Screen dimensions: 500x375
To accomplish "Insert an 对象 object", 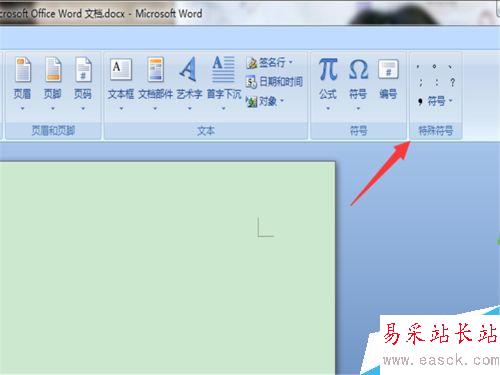I will (265, 101).
